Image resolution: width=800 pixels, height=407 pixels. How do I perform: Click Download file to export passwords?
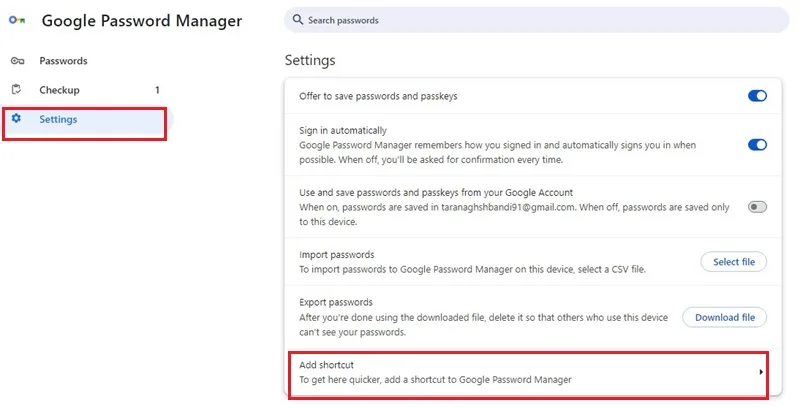[x=724, y=317]
